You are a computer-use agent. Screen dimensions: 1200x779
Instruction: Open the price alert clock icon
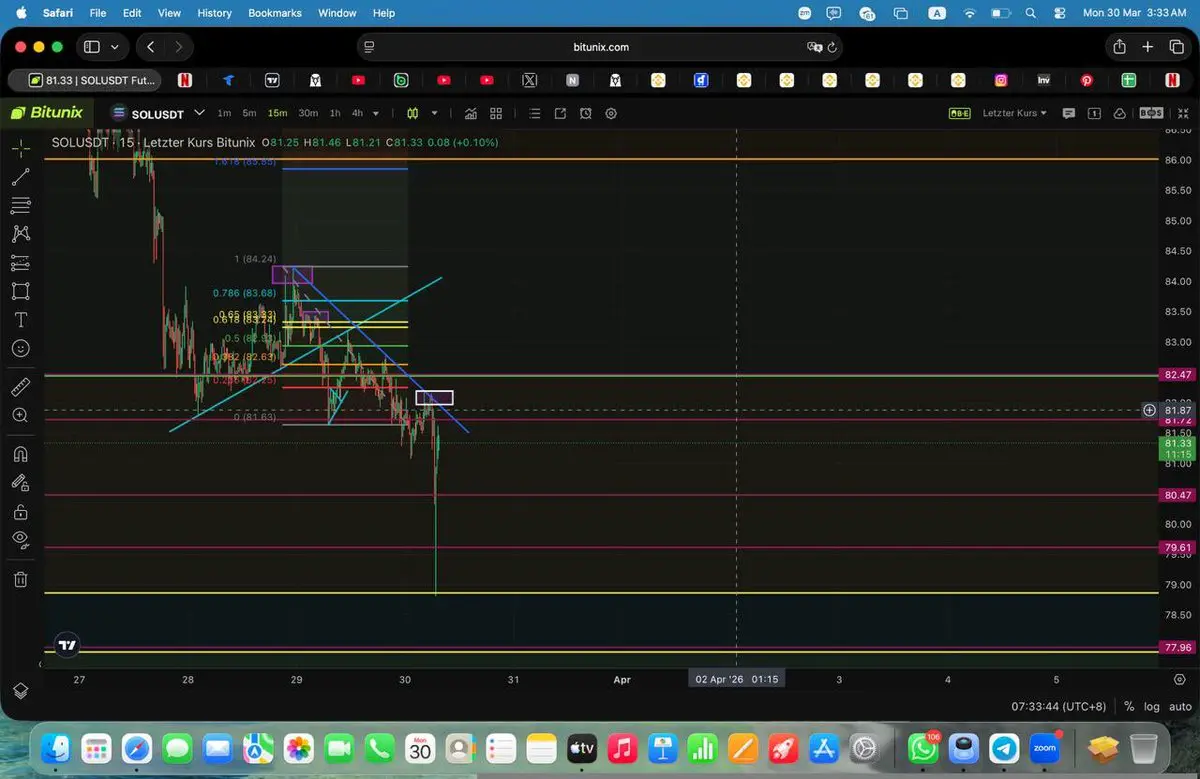coord(586,113)
